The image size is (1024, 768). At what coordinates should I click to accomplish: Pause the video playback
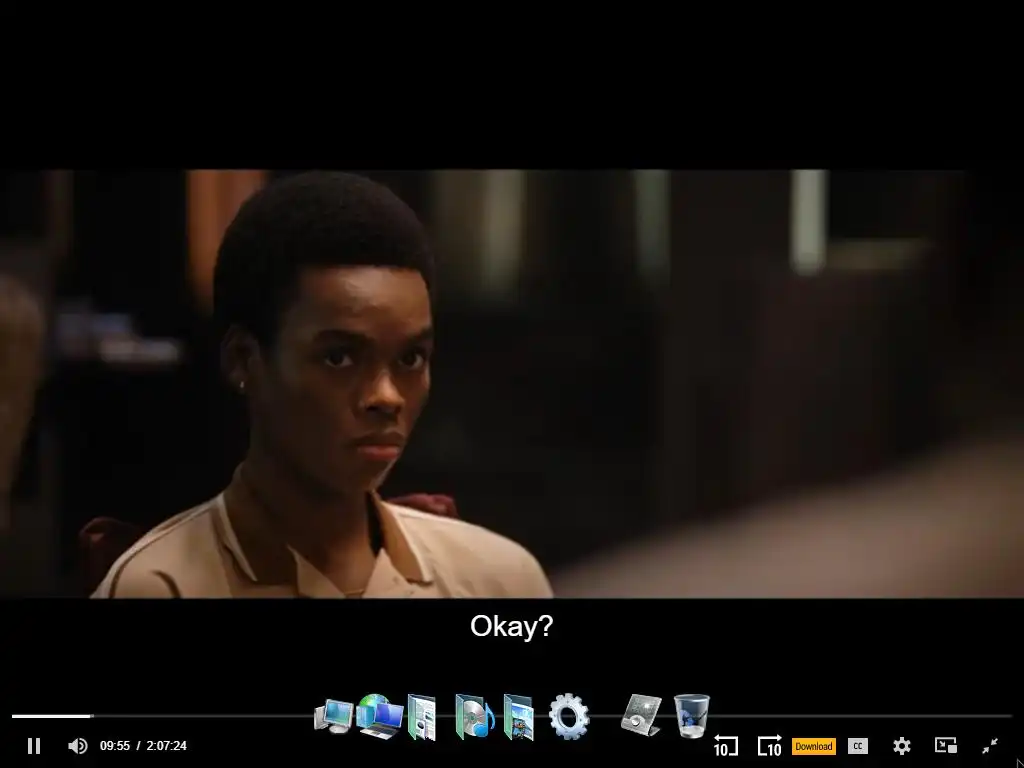point(34,746)
